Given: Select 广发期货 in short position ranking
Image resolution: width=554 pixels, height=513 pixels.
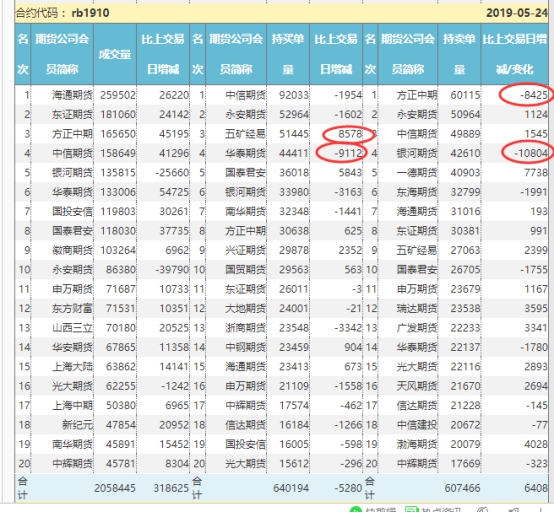Looking at the screenshot, I should [x=417, y=328].
